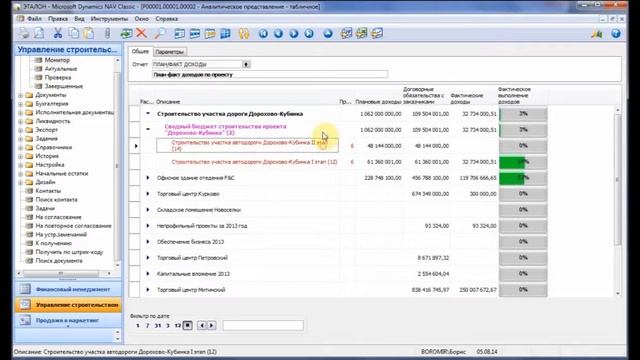Viewport: 640px width, 360px height.
Task: Open the Окно menu
Action: tap(142, 19)
